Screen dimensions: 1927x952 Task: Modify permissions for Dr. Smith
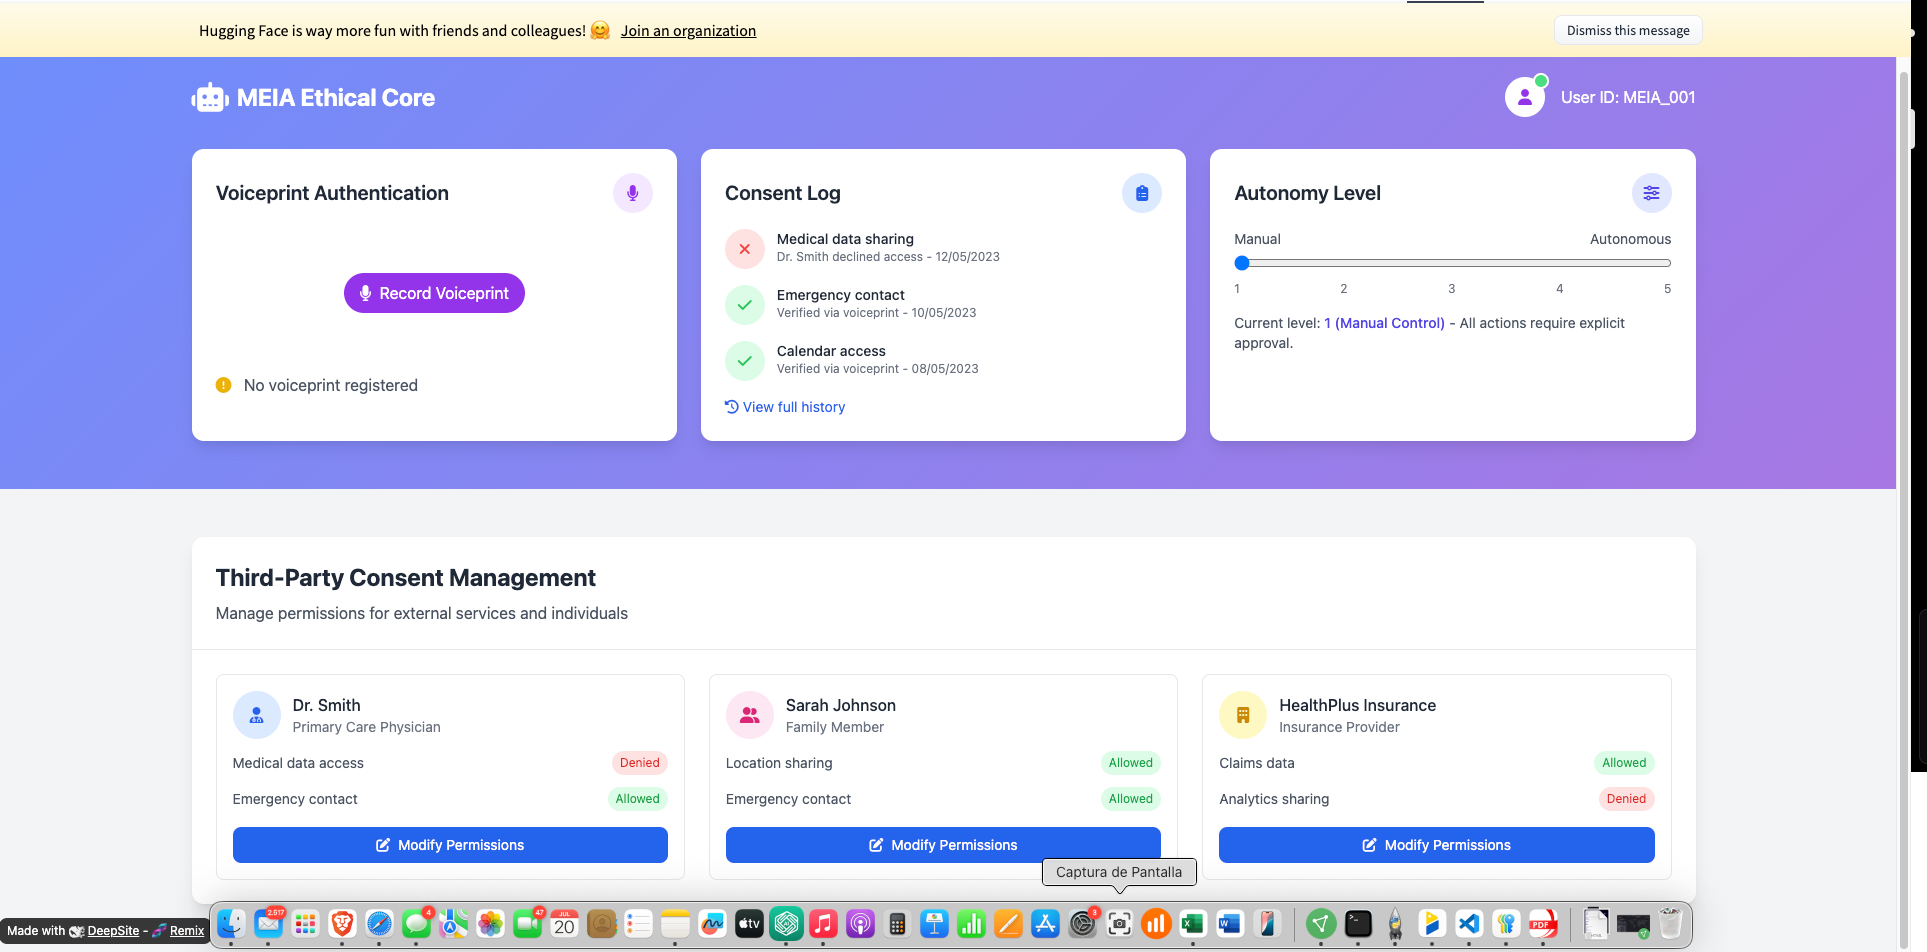coord(450,845)
